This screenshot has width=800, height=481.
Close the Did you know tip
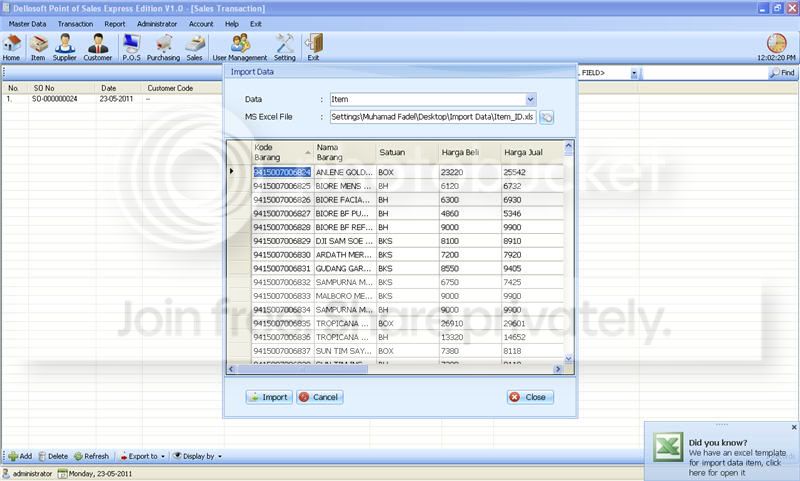pos(794,427)
